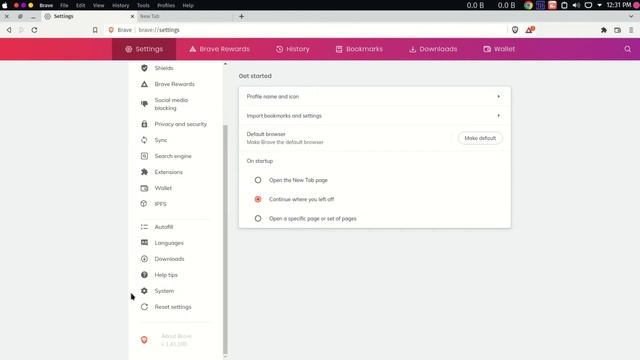The height and width of the screenshot is (360, 640).
Task: Search settings with the magnifier icon
Action: pos(628,49)
